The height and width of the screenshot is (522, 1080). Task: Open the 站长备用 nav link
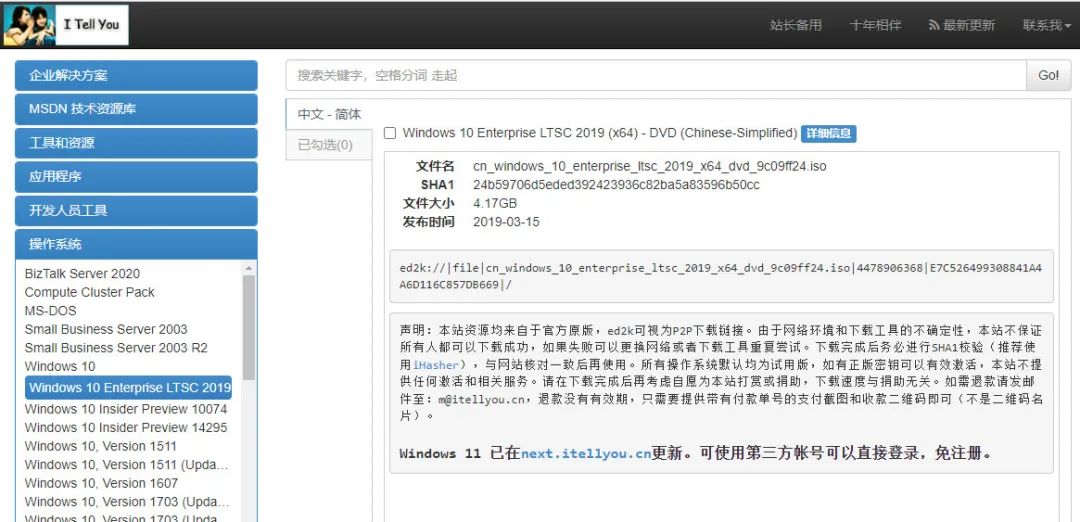tap(796, 25)
